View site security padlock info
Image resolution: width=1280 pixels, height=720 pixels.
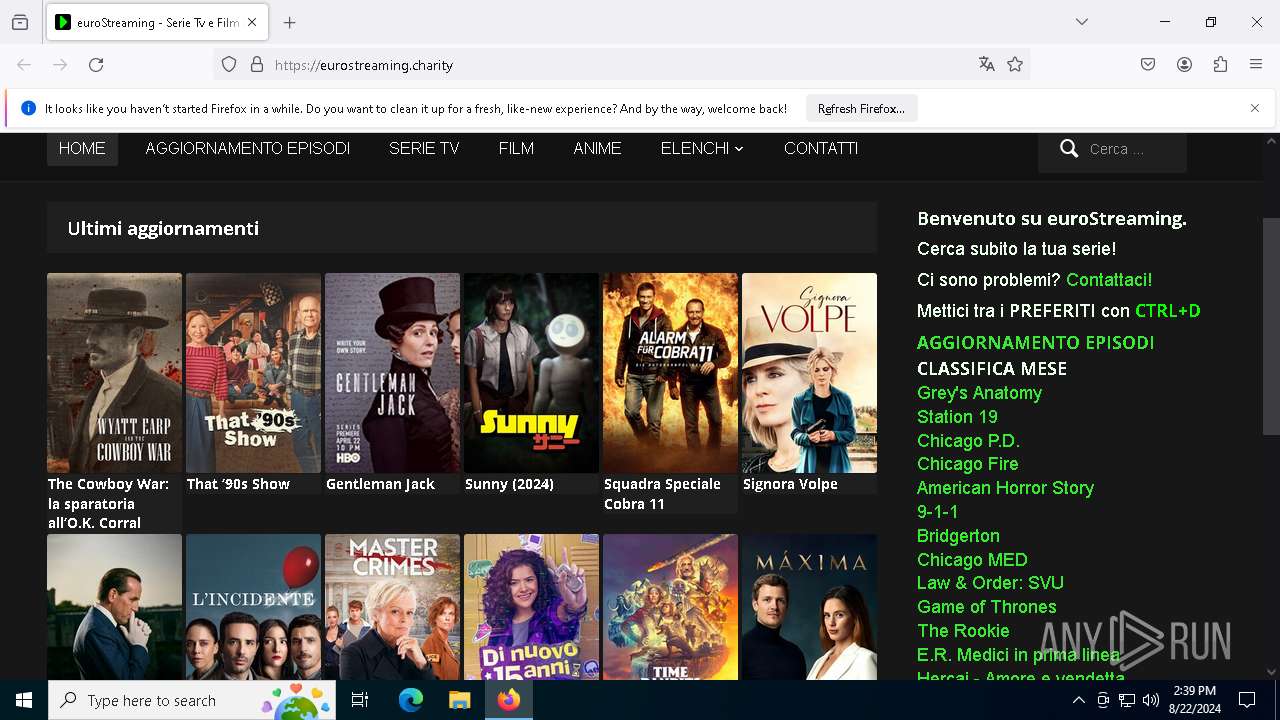[257, 65]
